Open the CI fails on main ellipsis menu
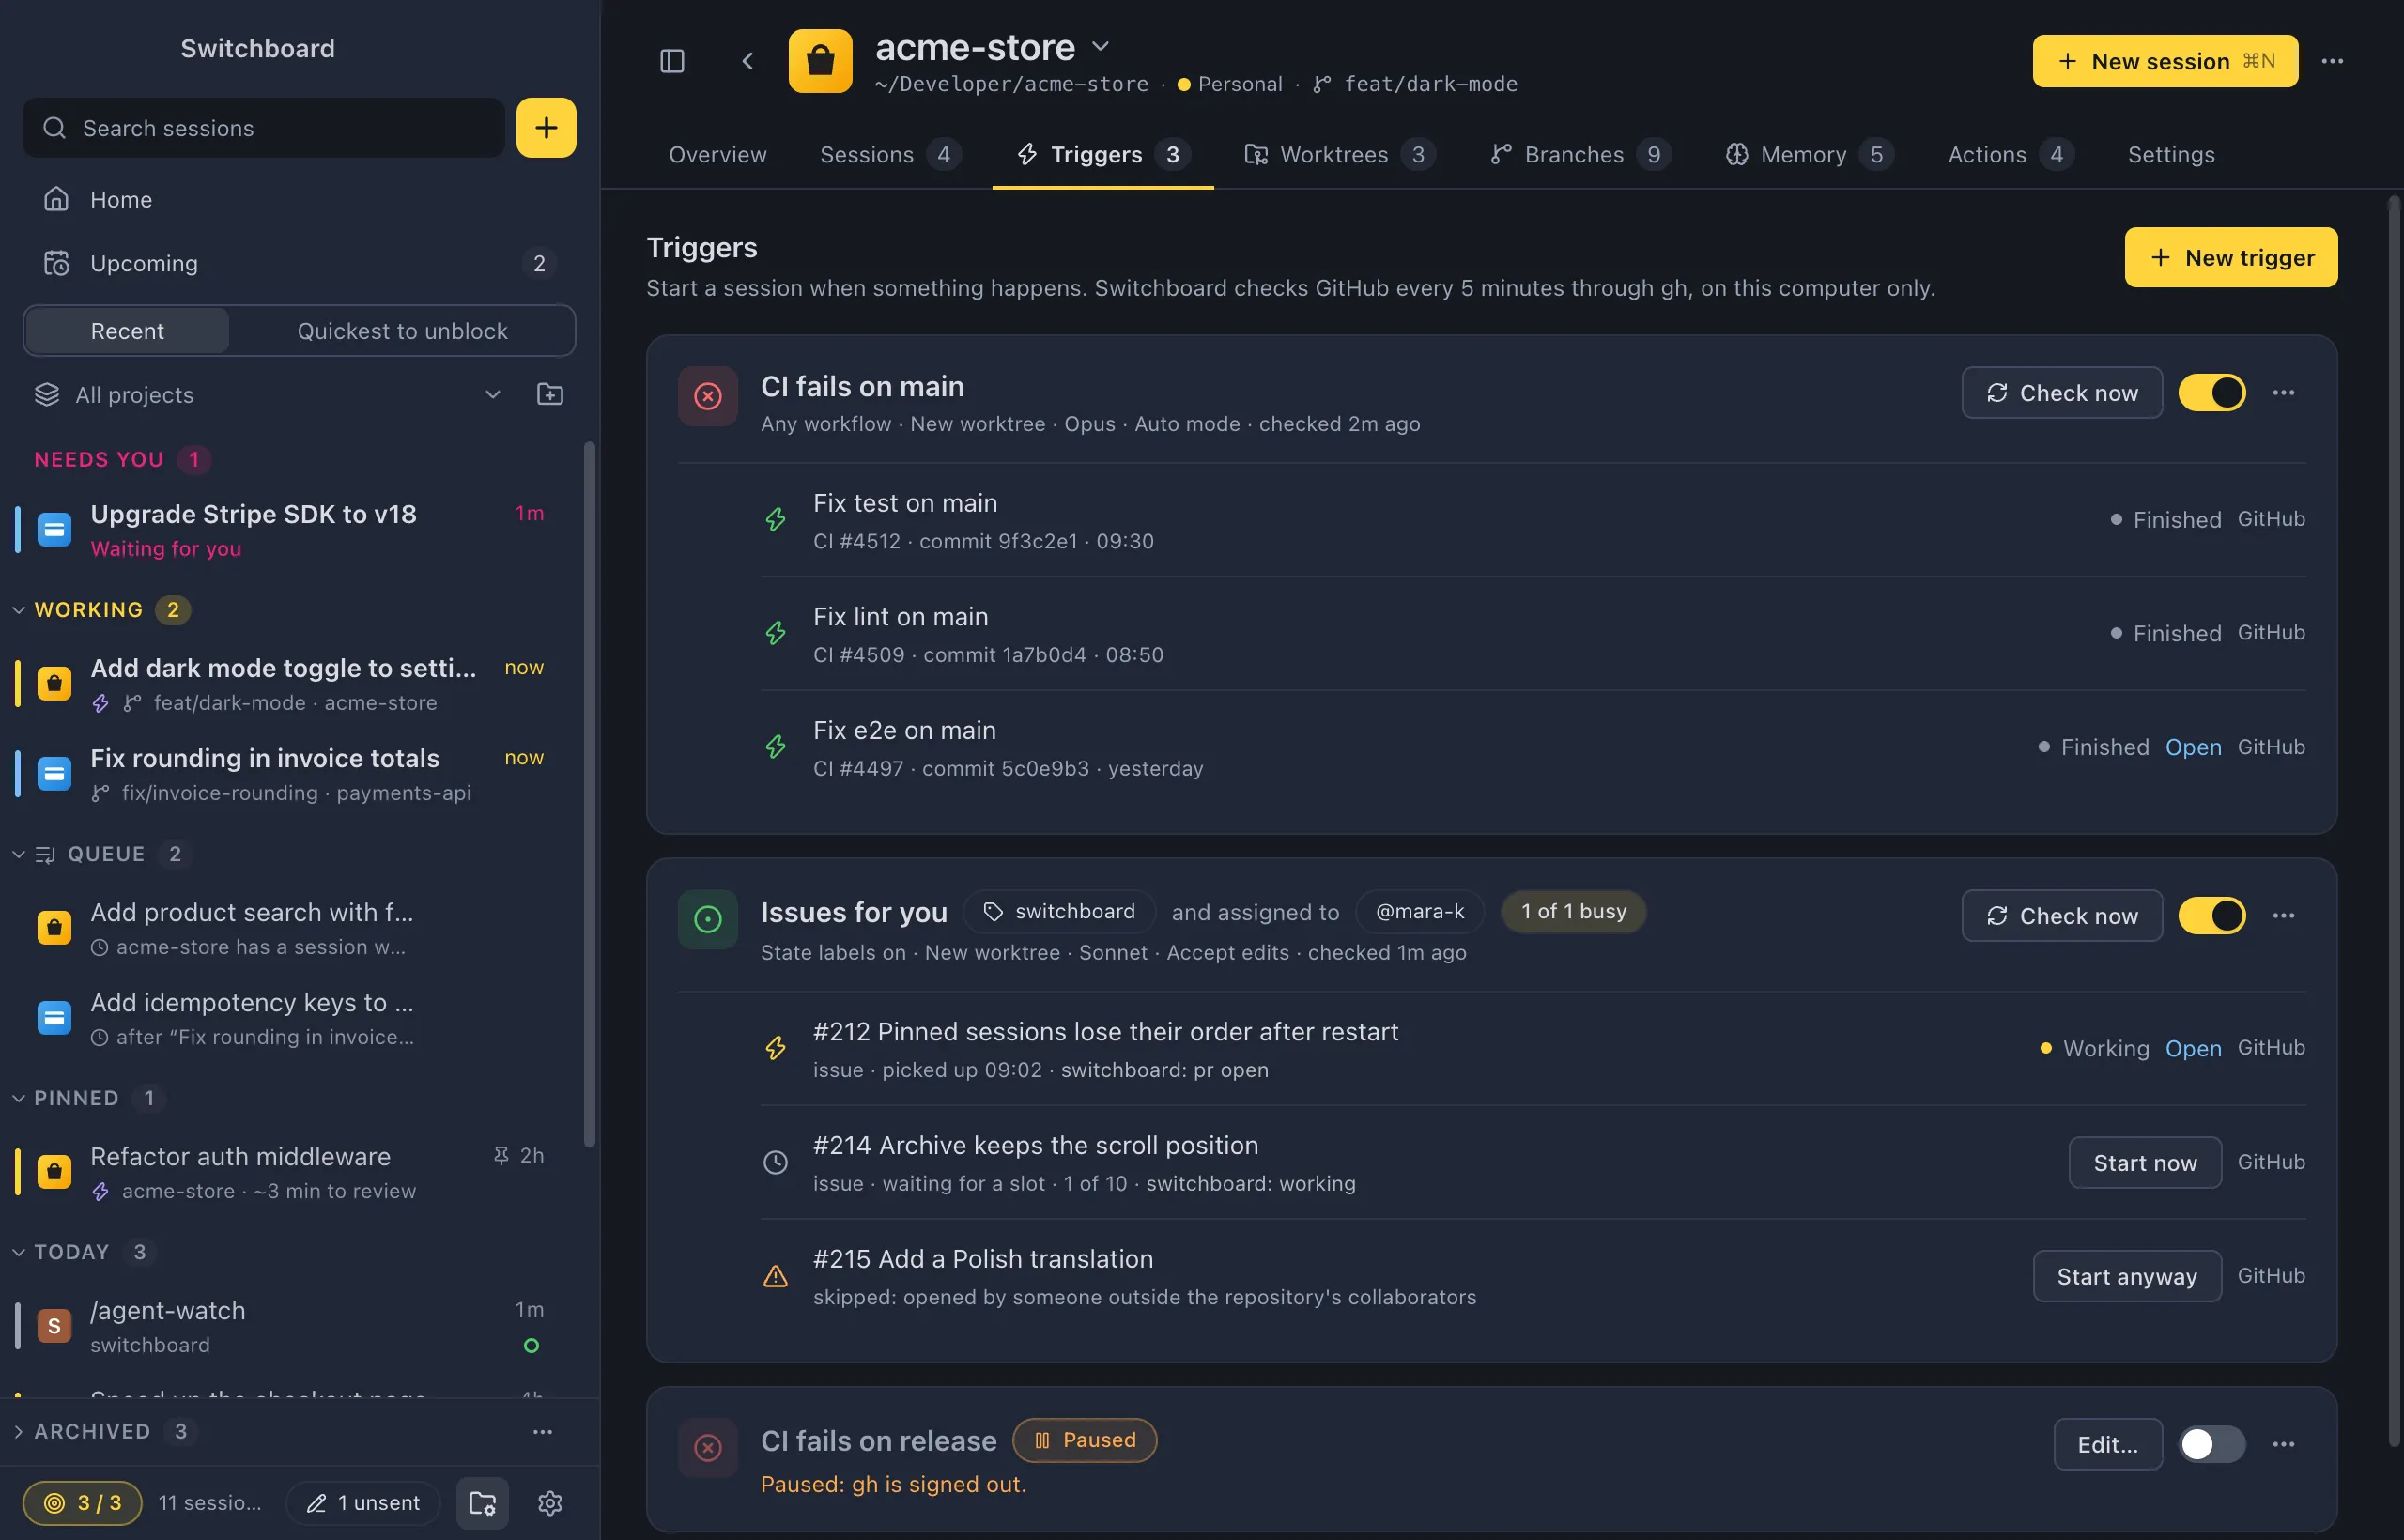Image resolution: width=2404 pixels, height=1540 pixels. point(2283,393)
